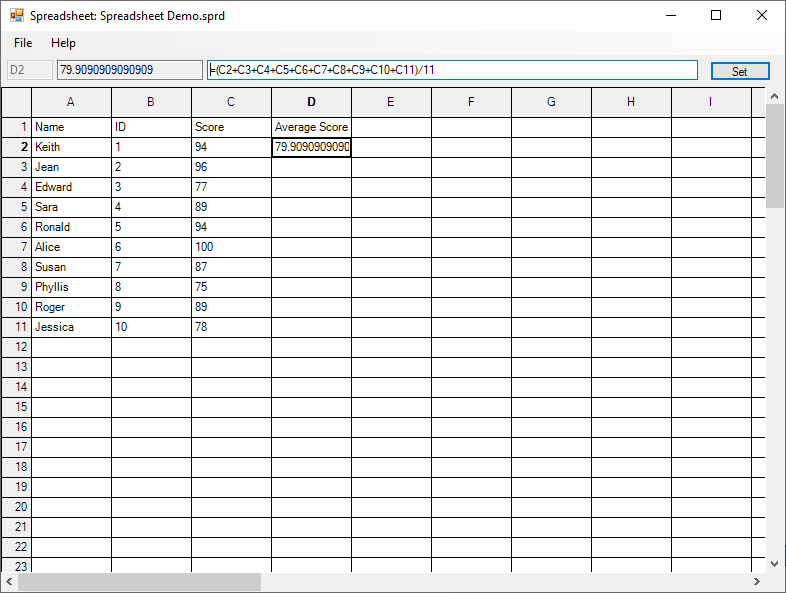This screenshot has height=593, width=786.
Task: Select the cell containing Alice
Action: pos(71,248)
